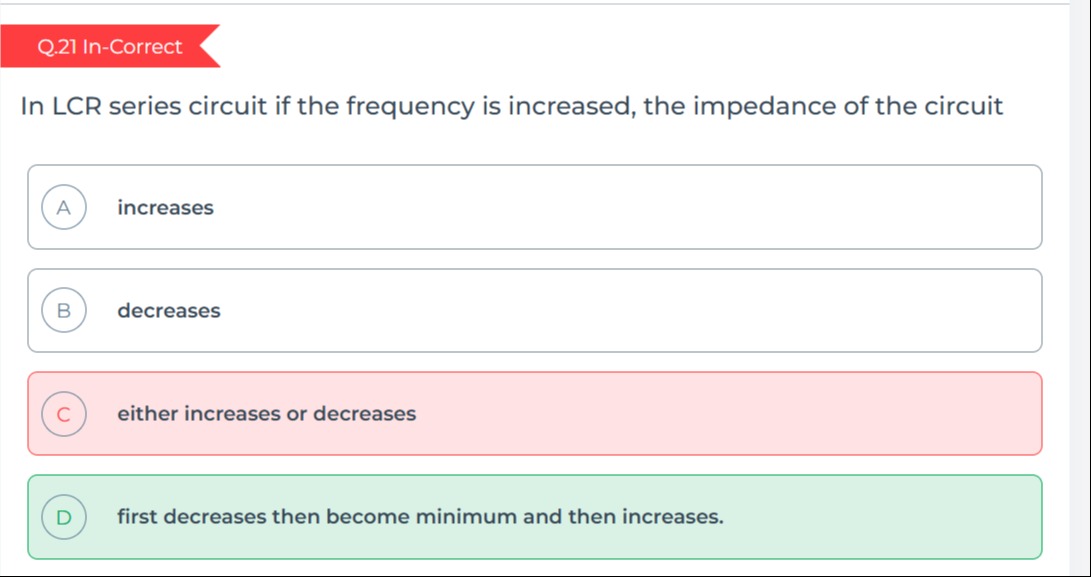Click the blank area of option B card

point(626,310)
